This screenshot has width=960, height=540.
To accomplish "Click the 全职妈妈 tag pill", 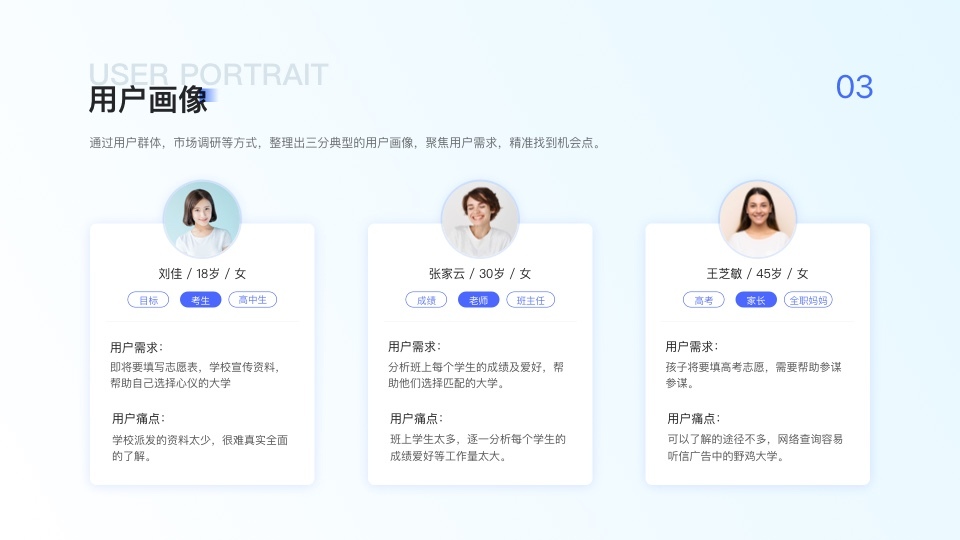I will tap(808, 300).
